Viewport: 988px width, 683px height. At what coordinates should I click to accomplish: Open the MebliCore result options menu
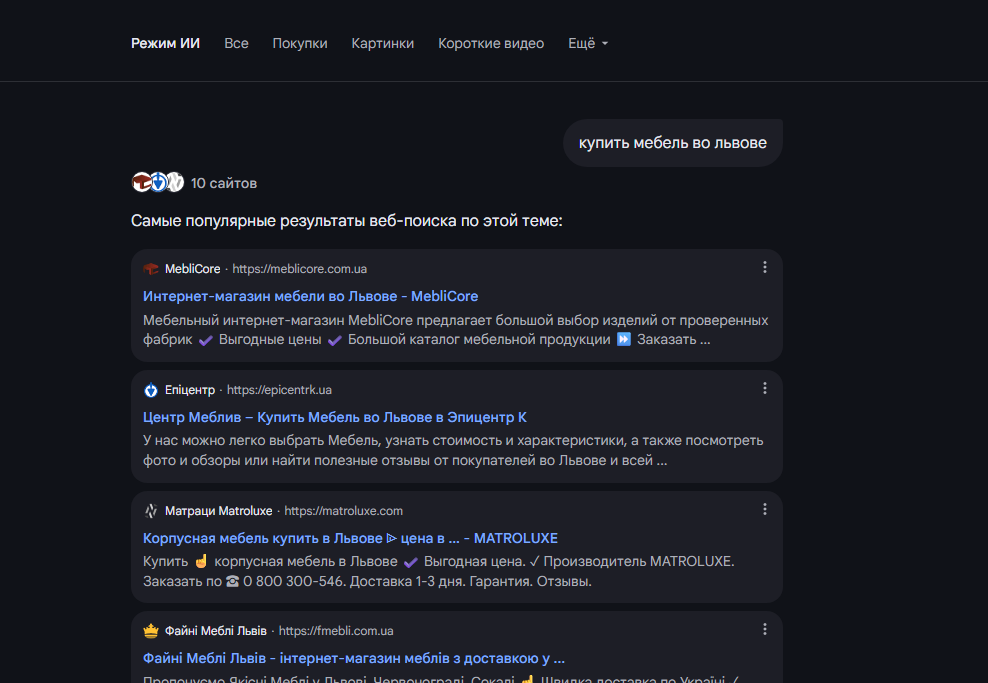pyautogui.click(x=765, y=267)
